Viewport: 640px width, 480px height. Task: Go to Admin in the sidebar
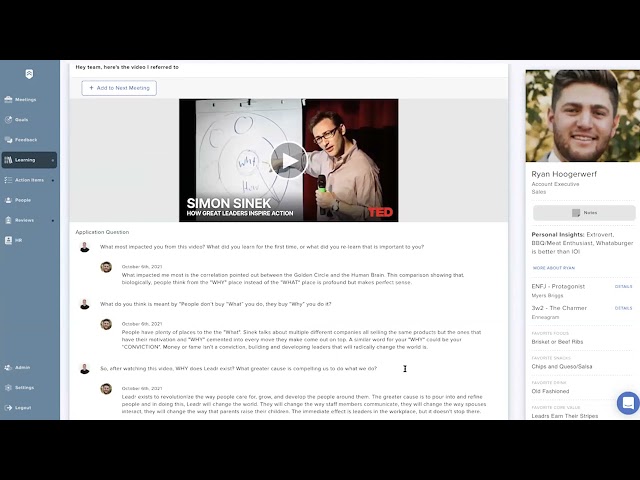pos(22,367)
